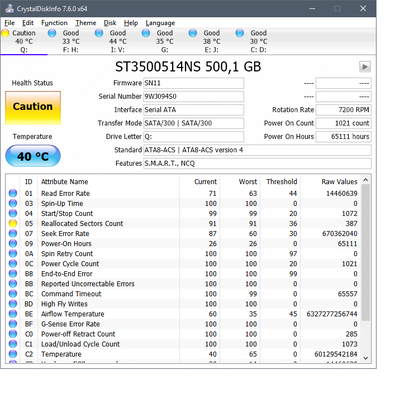
Task: Click the yellow Caution health status button
Action: coord(33,108)
